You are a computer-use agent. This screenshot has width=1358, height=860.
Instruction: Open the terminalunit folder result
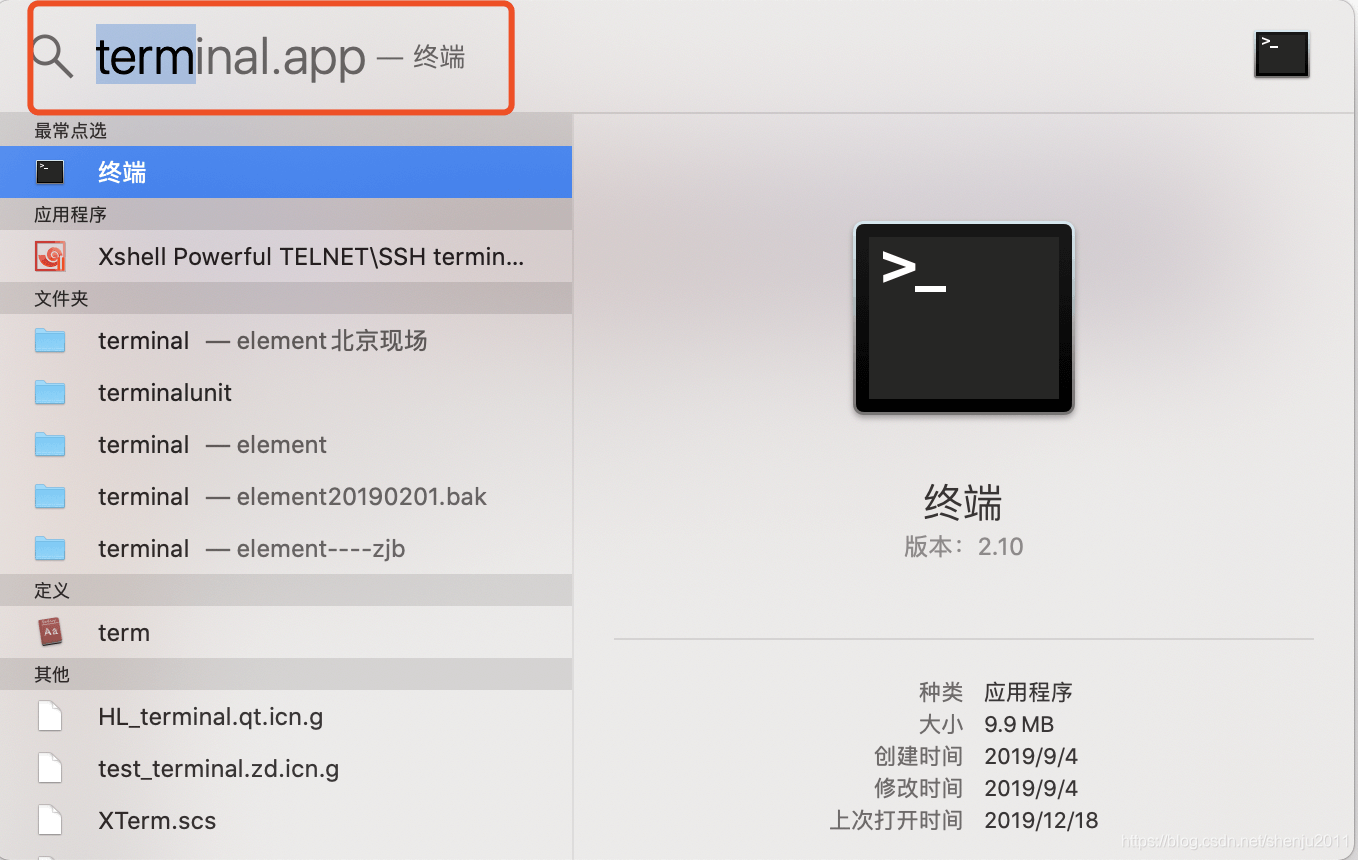(x=165, y=392)
